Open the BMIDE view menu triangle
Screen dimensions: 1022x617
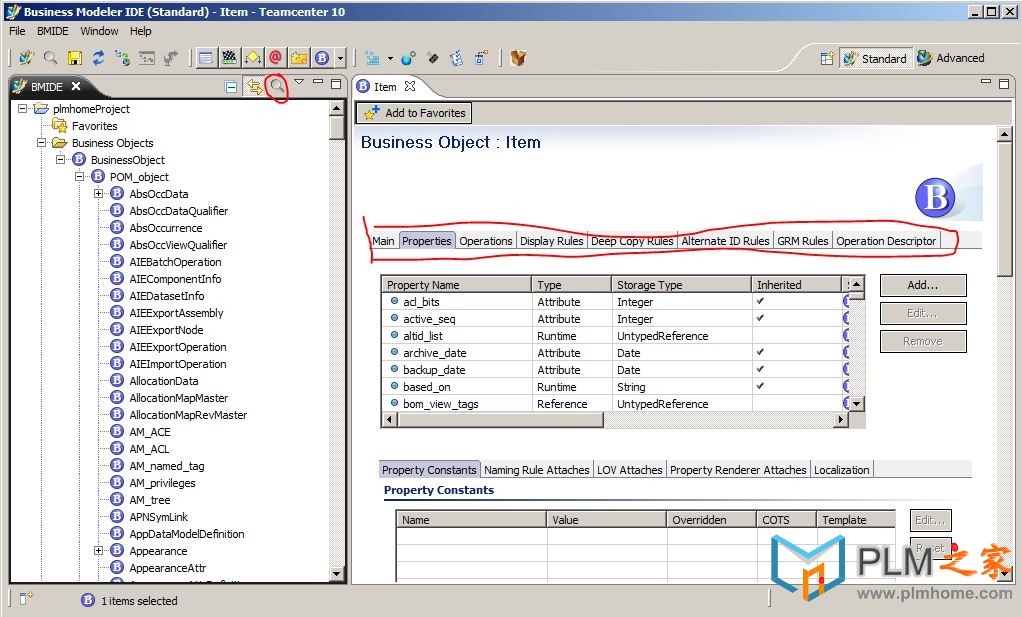299,81
